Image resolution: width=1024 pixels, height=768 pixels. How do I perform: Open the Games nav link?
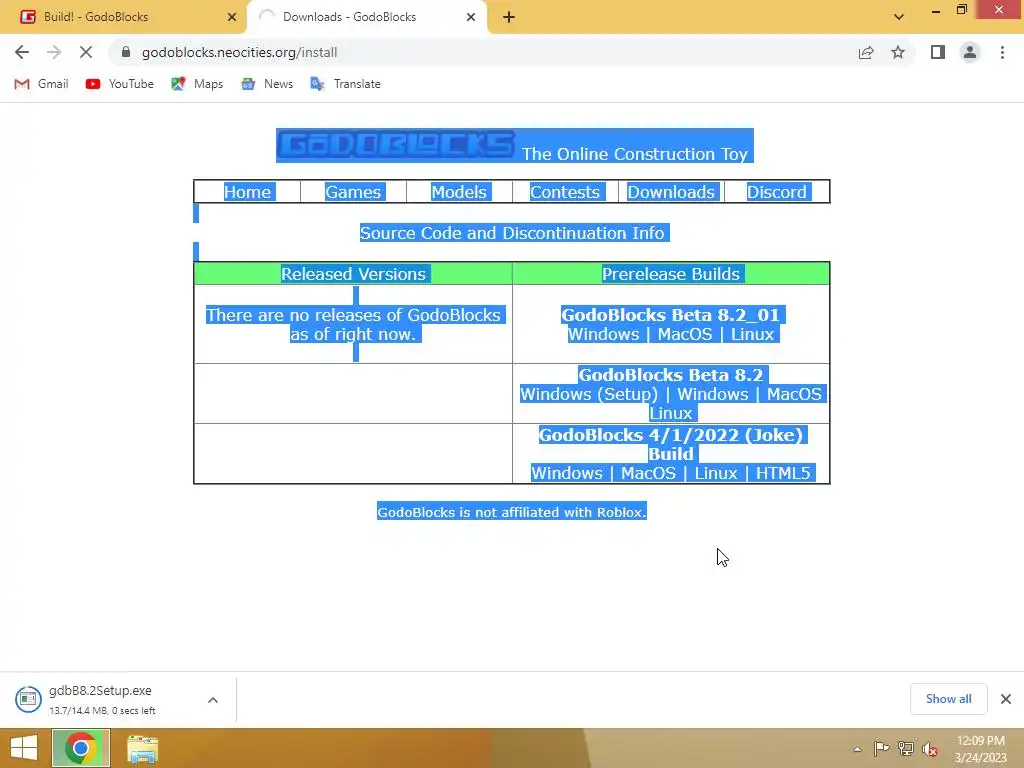[353, 192]
